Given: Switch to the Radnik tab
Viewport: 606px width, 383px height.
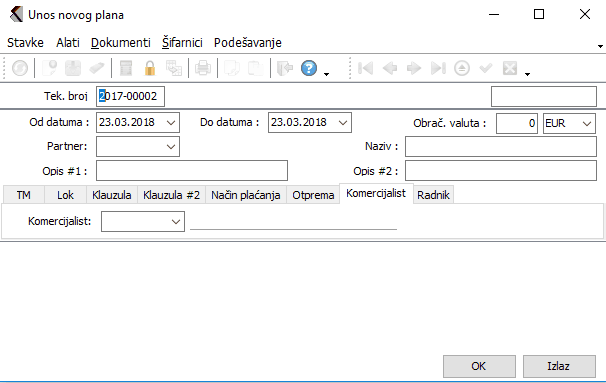Looking at the screenshot, I should (x=433, y=195).
